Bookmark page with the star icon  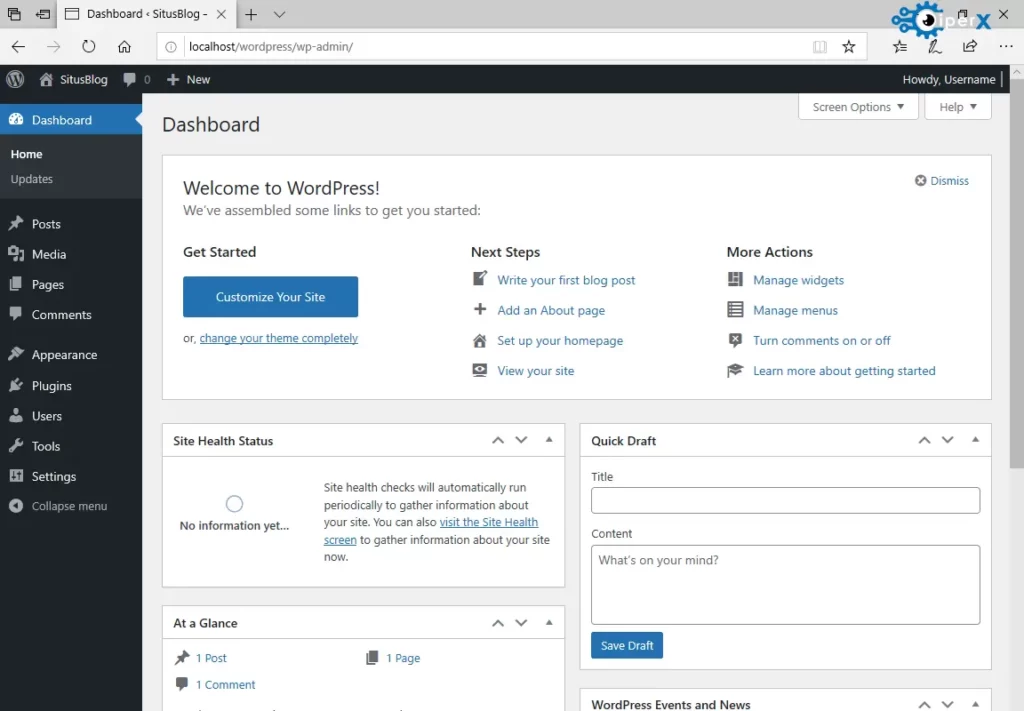pyautogui.click(x=849, y=46)
